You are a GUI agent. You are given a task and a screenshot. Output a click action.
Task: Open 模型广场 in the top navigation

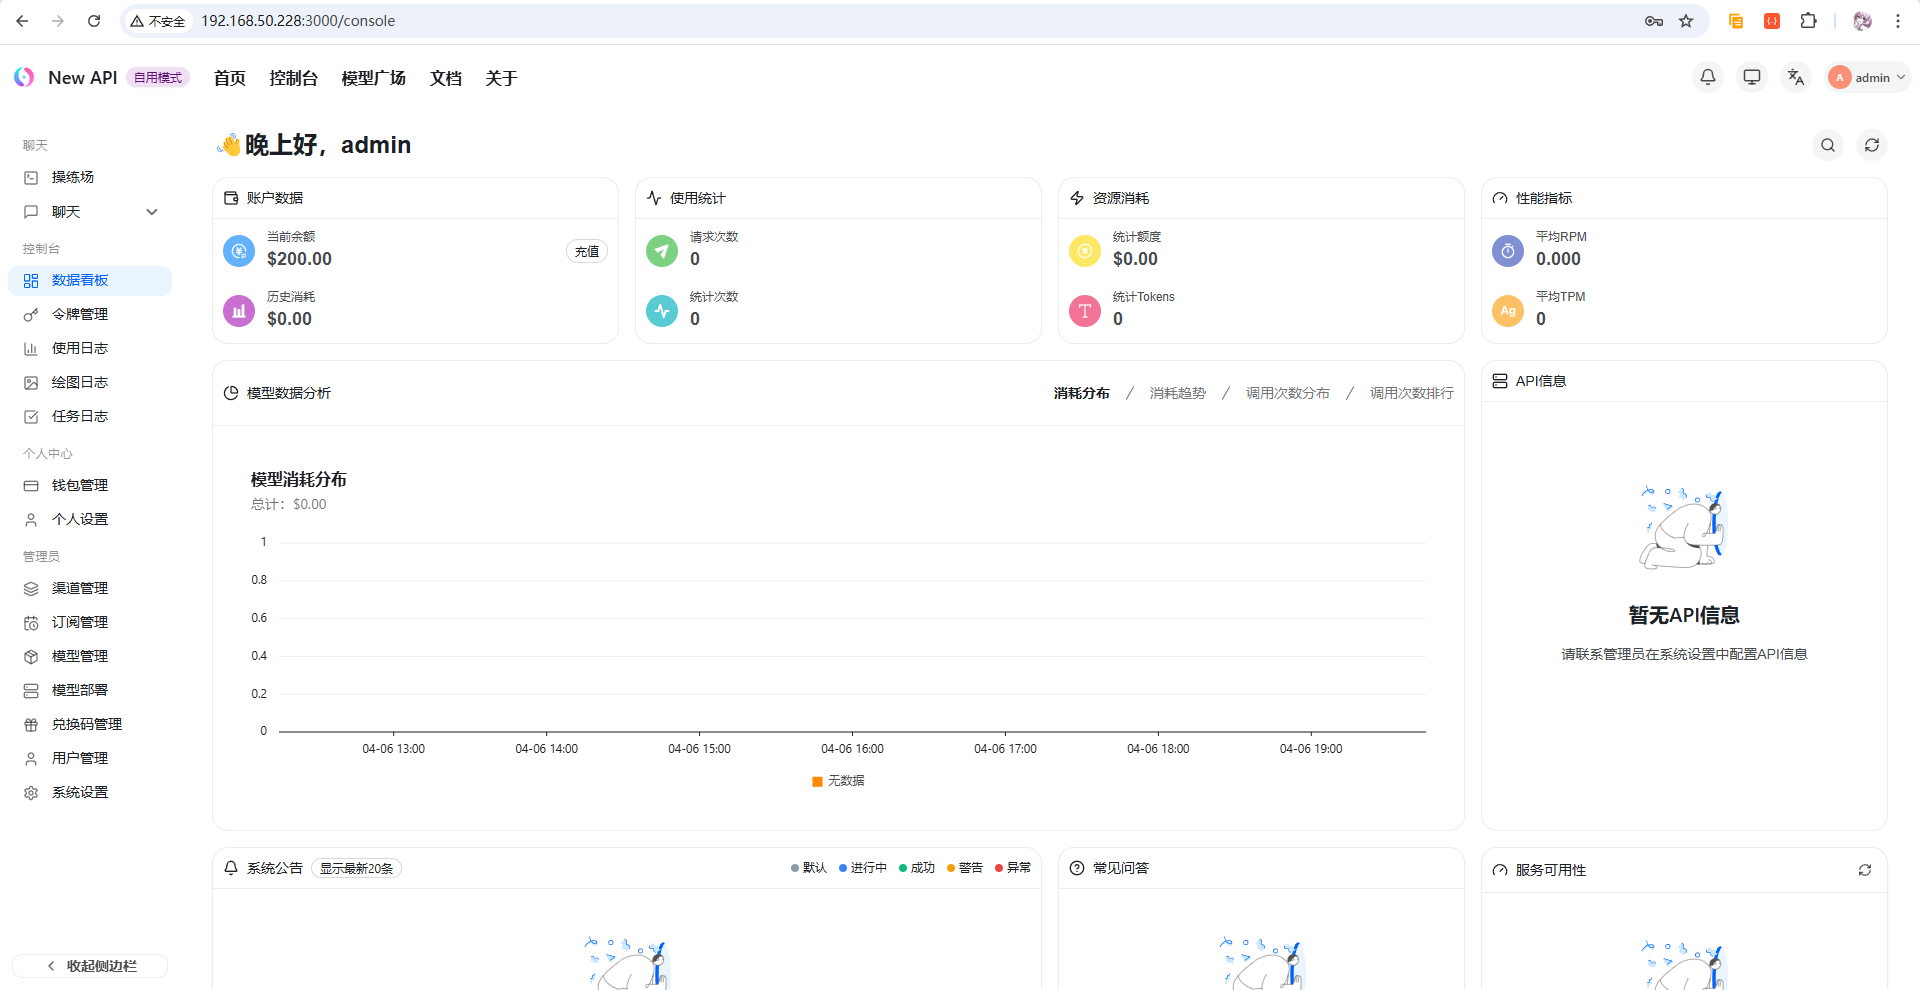coord(373,78)
